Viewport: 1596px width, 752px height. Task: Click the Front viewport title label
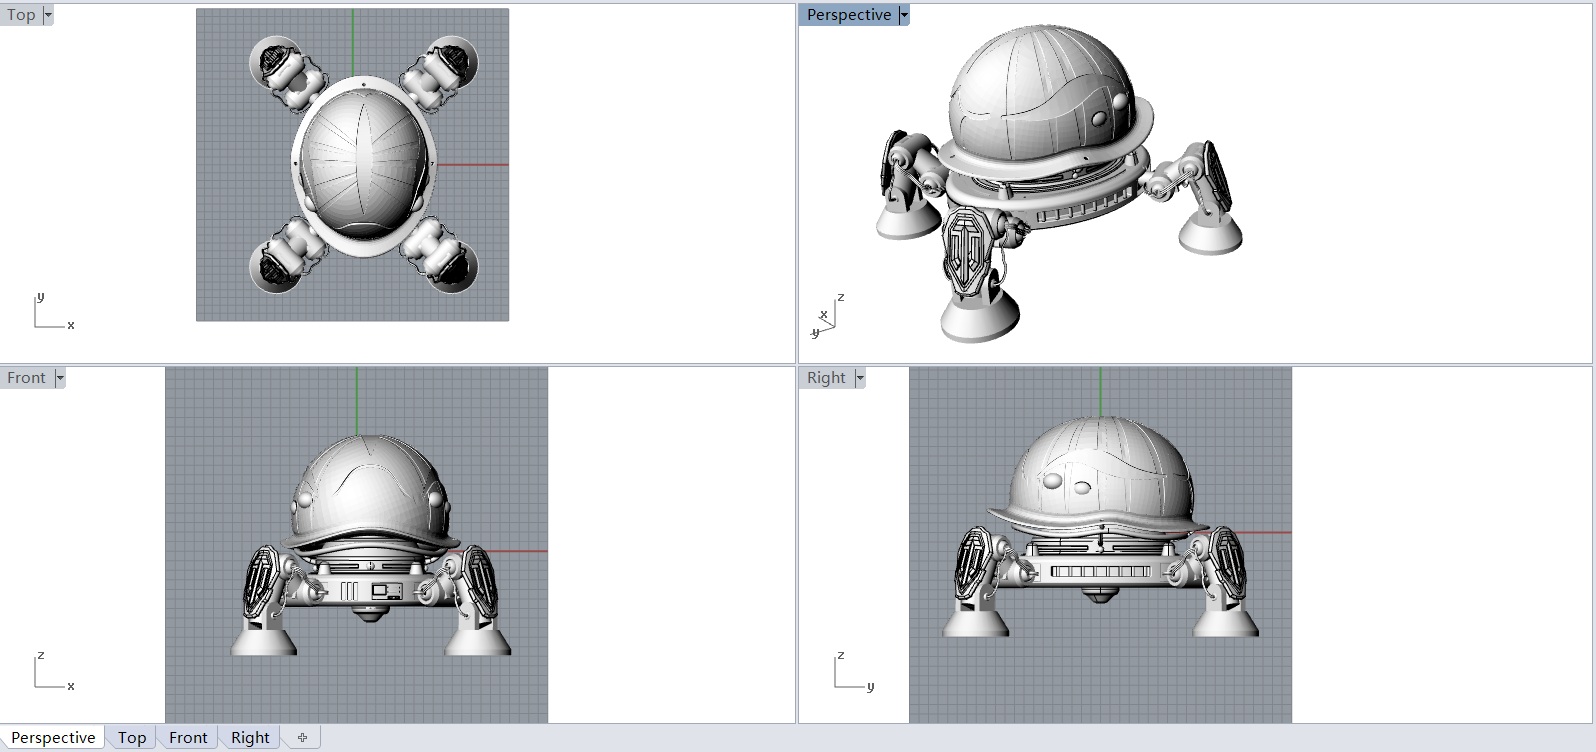click(x=27, y=378)
